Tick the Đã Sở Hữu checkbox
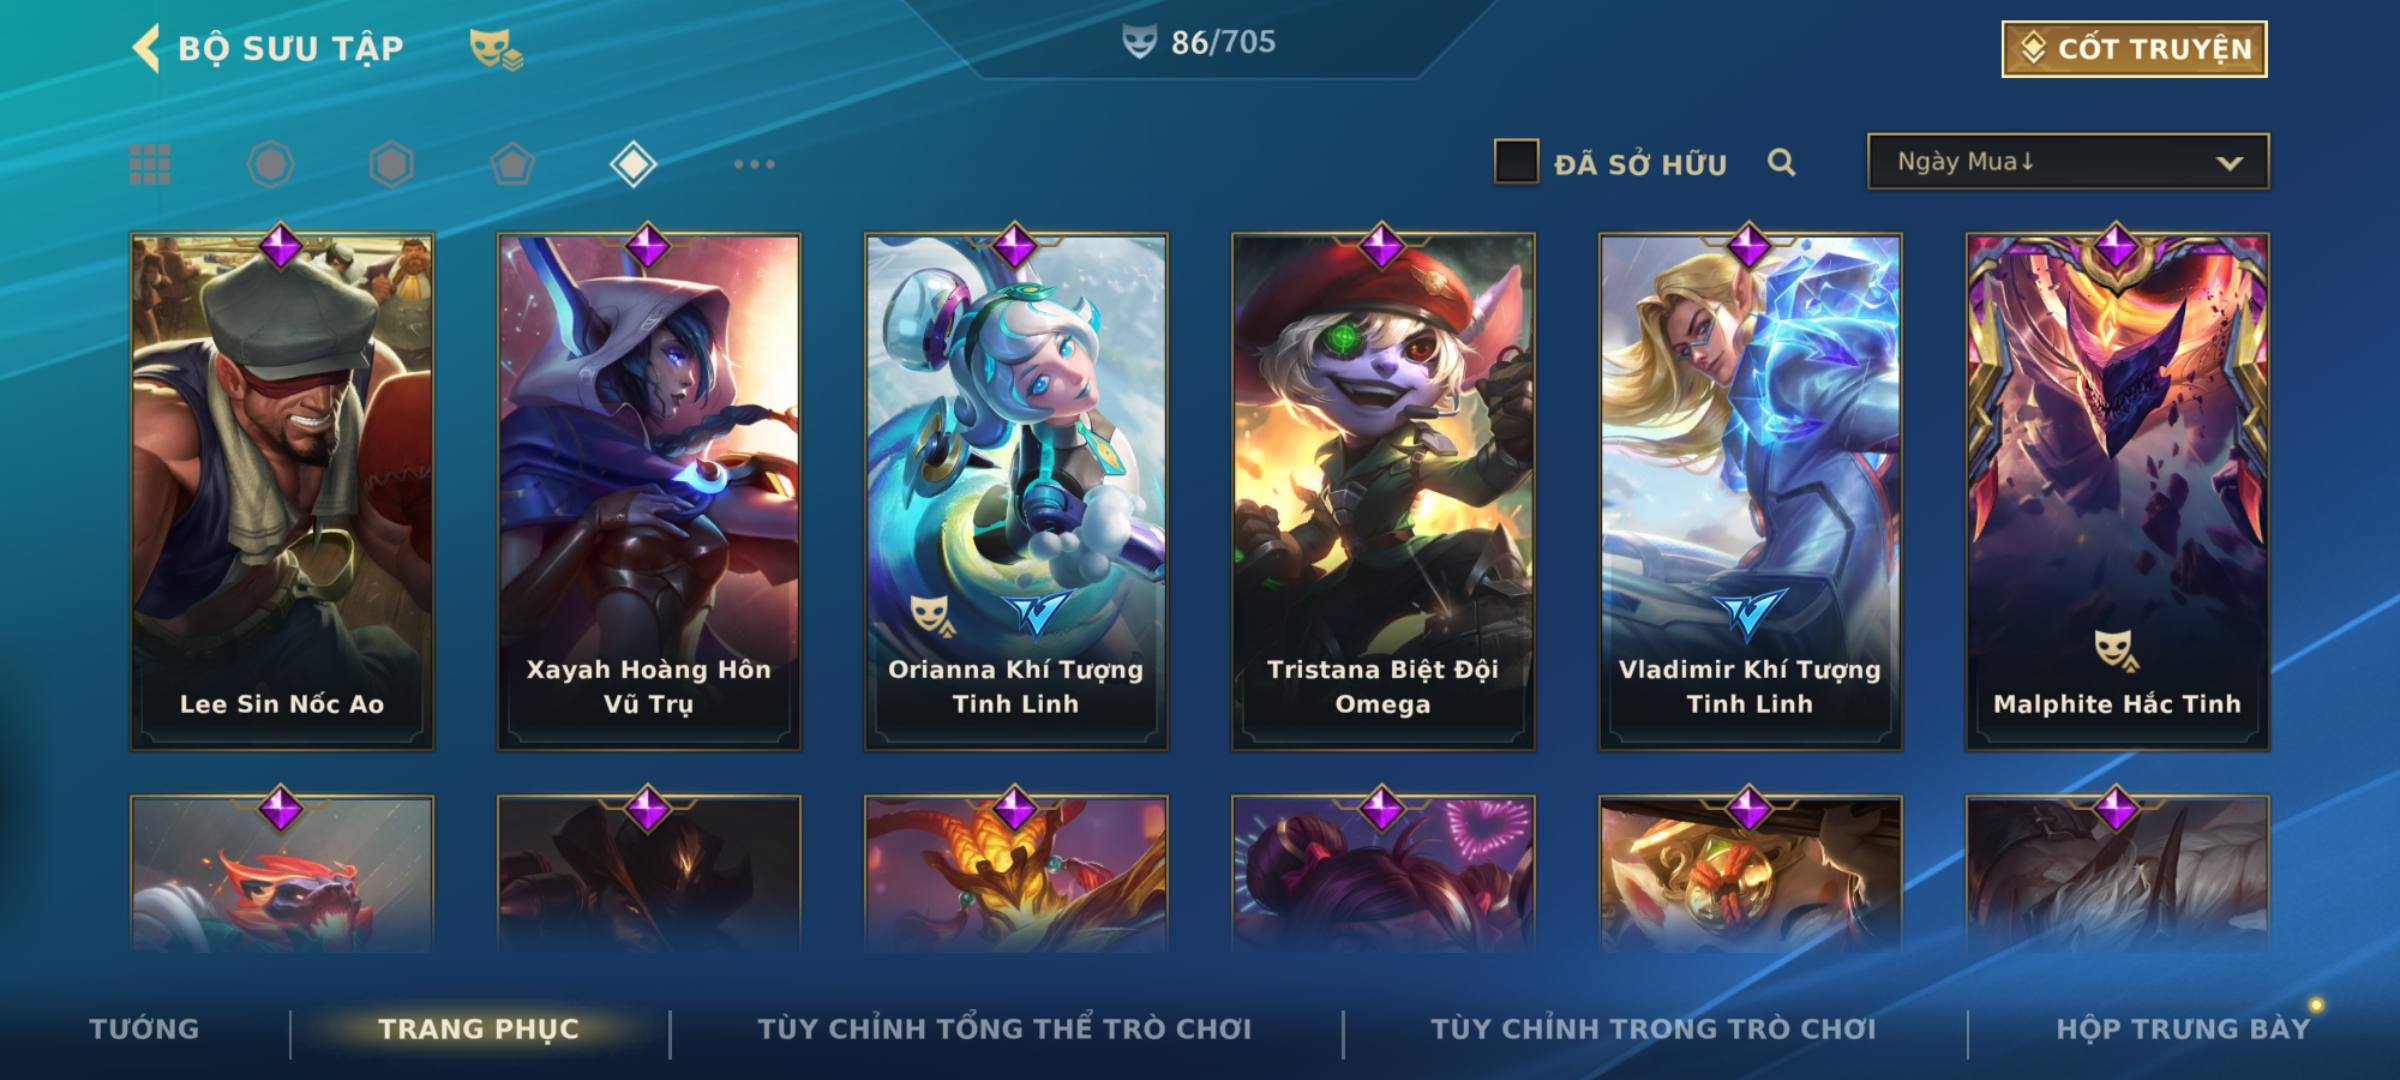 point(1516,162)
